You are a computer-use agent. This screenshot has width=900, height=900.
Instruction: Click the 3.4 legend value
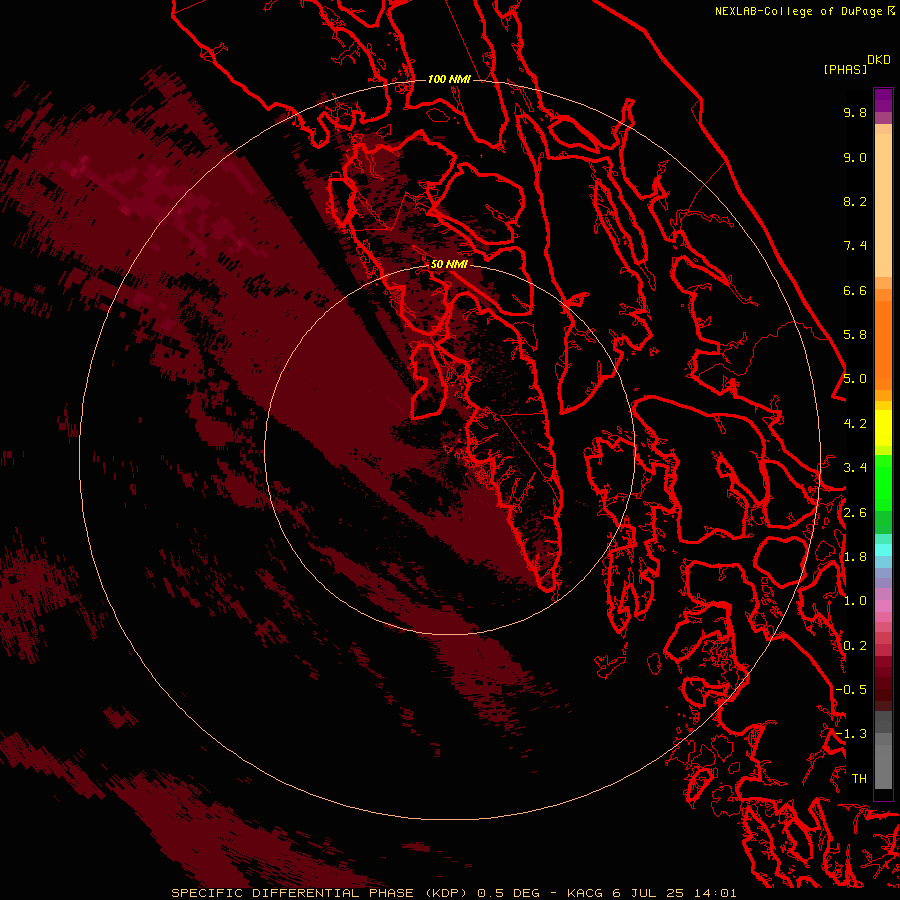(x=855, y=468)
